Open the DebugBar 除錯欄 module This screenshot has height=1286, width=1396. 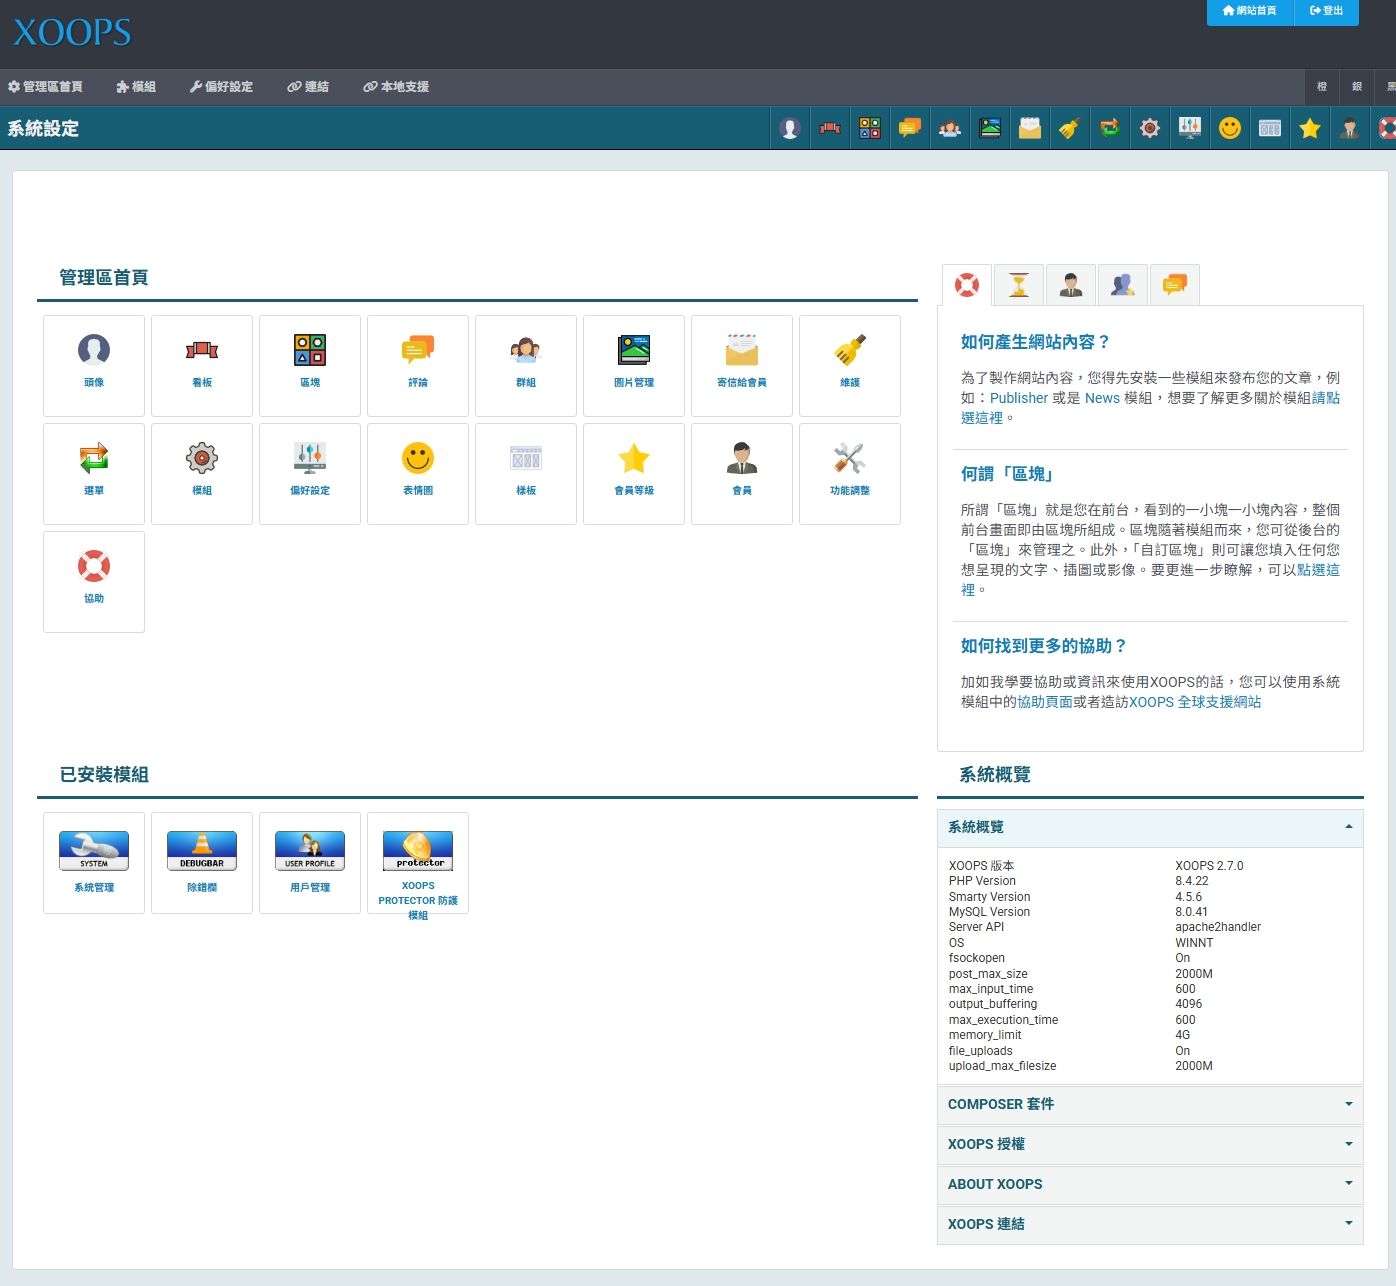[202, 862]
